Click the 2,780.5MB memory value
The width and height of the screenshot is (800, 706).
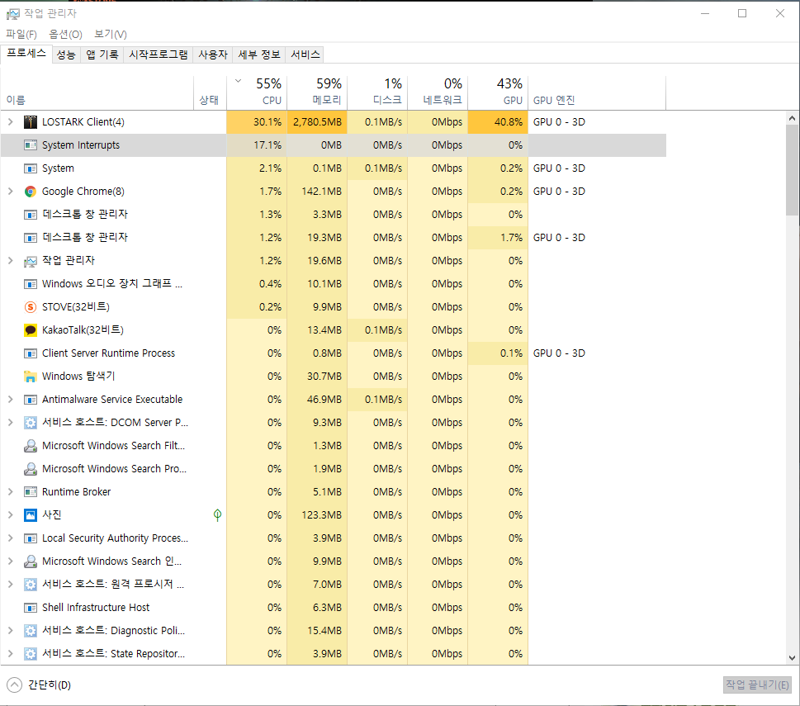[x=317, y=122]
